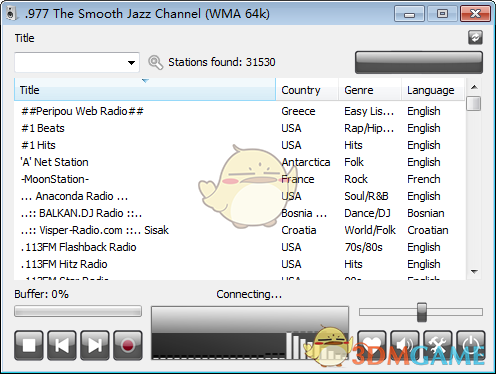
Task: Click the Dance/DJ genre cell
Action: (367, 213)
